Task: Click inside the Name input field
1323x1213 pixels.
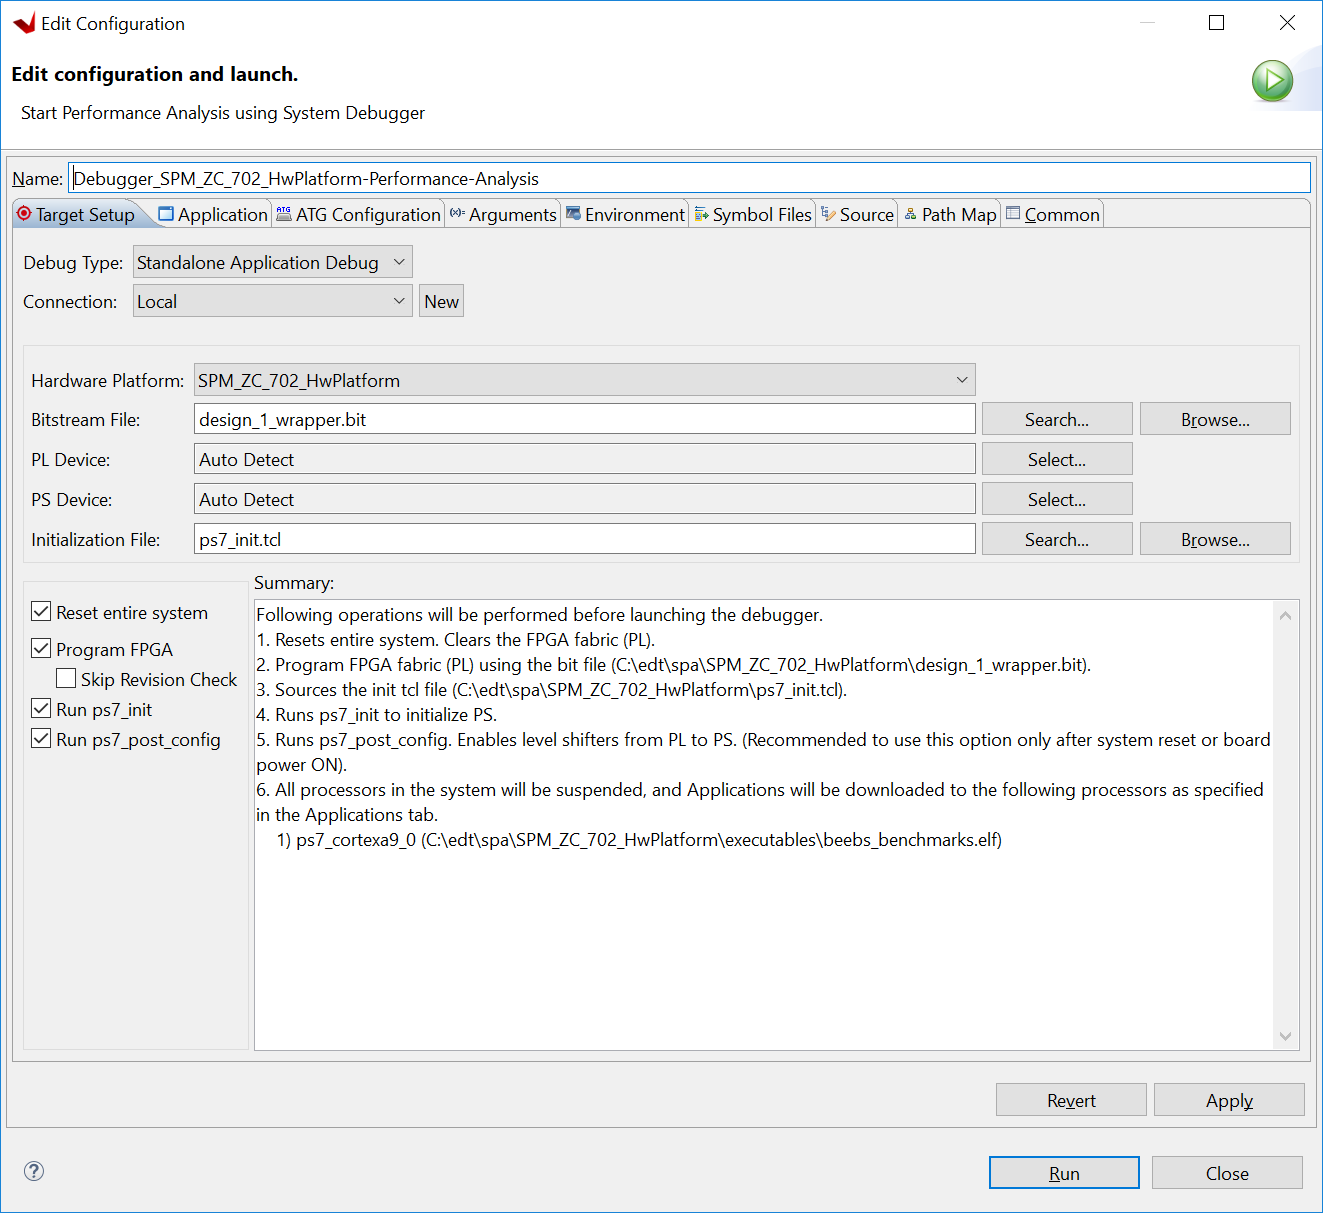Action: [400, 178]
